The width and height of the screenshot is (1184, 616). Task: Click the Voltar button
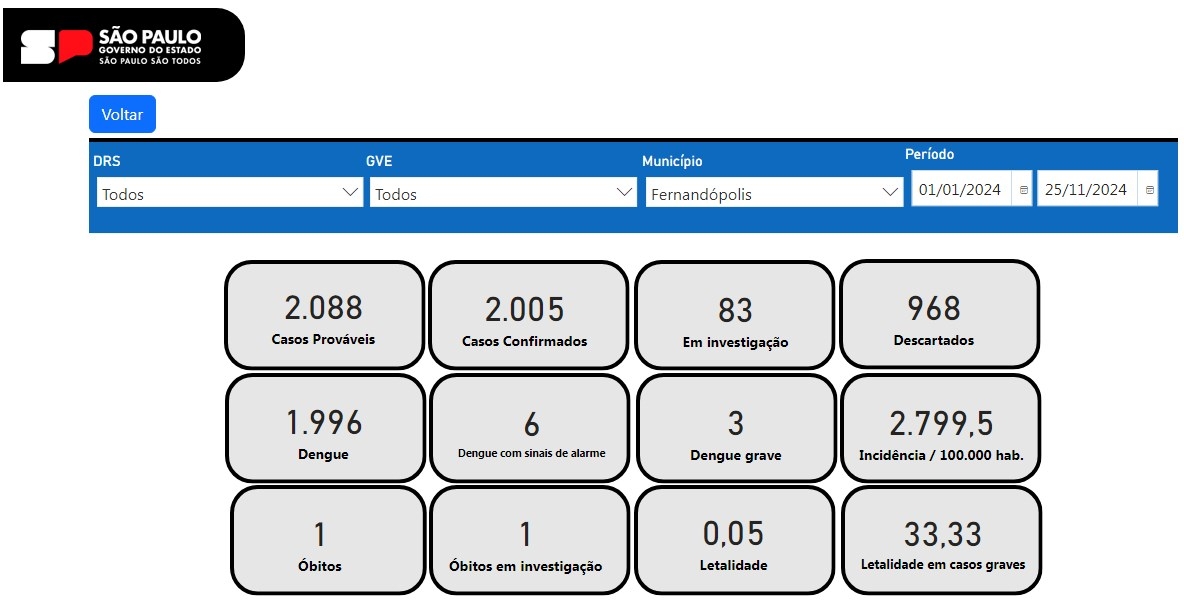[x=122, y=115]
